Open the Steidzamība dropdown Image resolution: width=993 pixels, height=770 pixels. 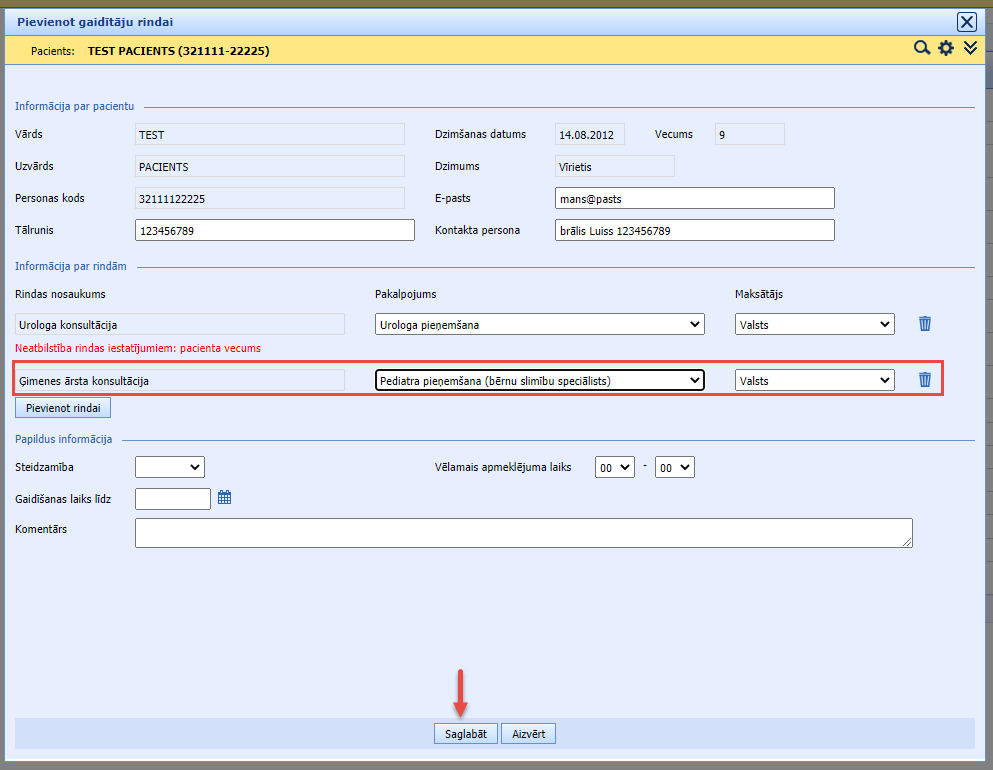tap(169, 467)
